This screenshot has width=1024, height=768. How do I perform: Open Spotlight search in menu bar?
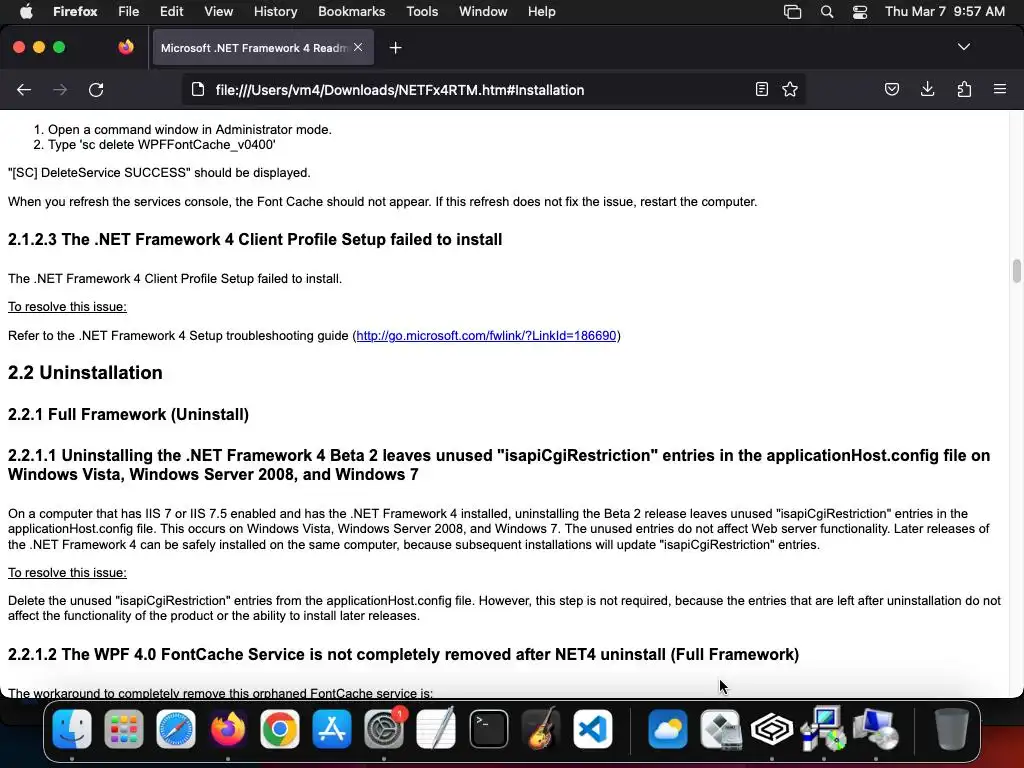click(x=827, y=12)
